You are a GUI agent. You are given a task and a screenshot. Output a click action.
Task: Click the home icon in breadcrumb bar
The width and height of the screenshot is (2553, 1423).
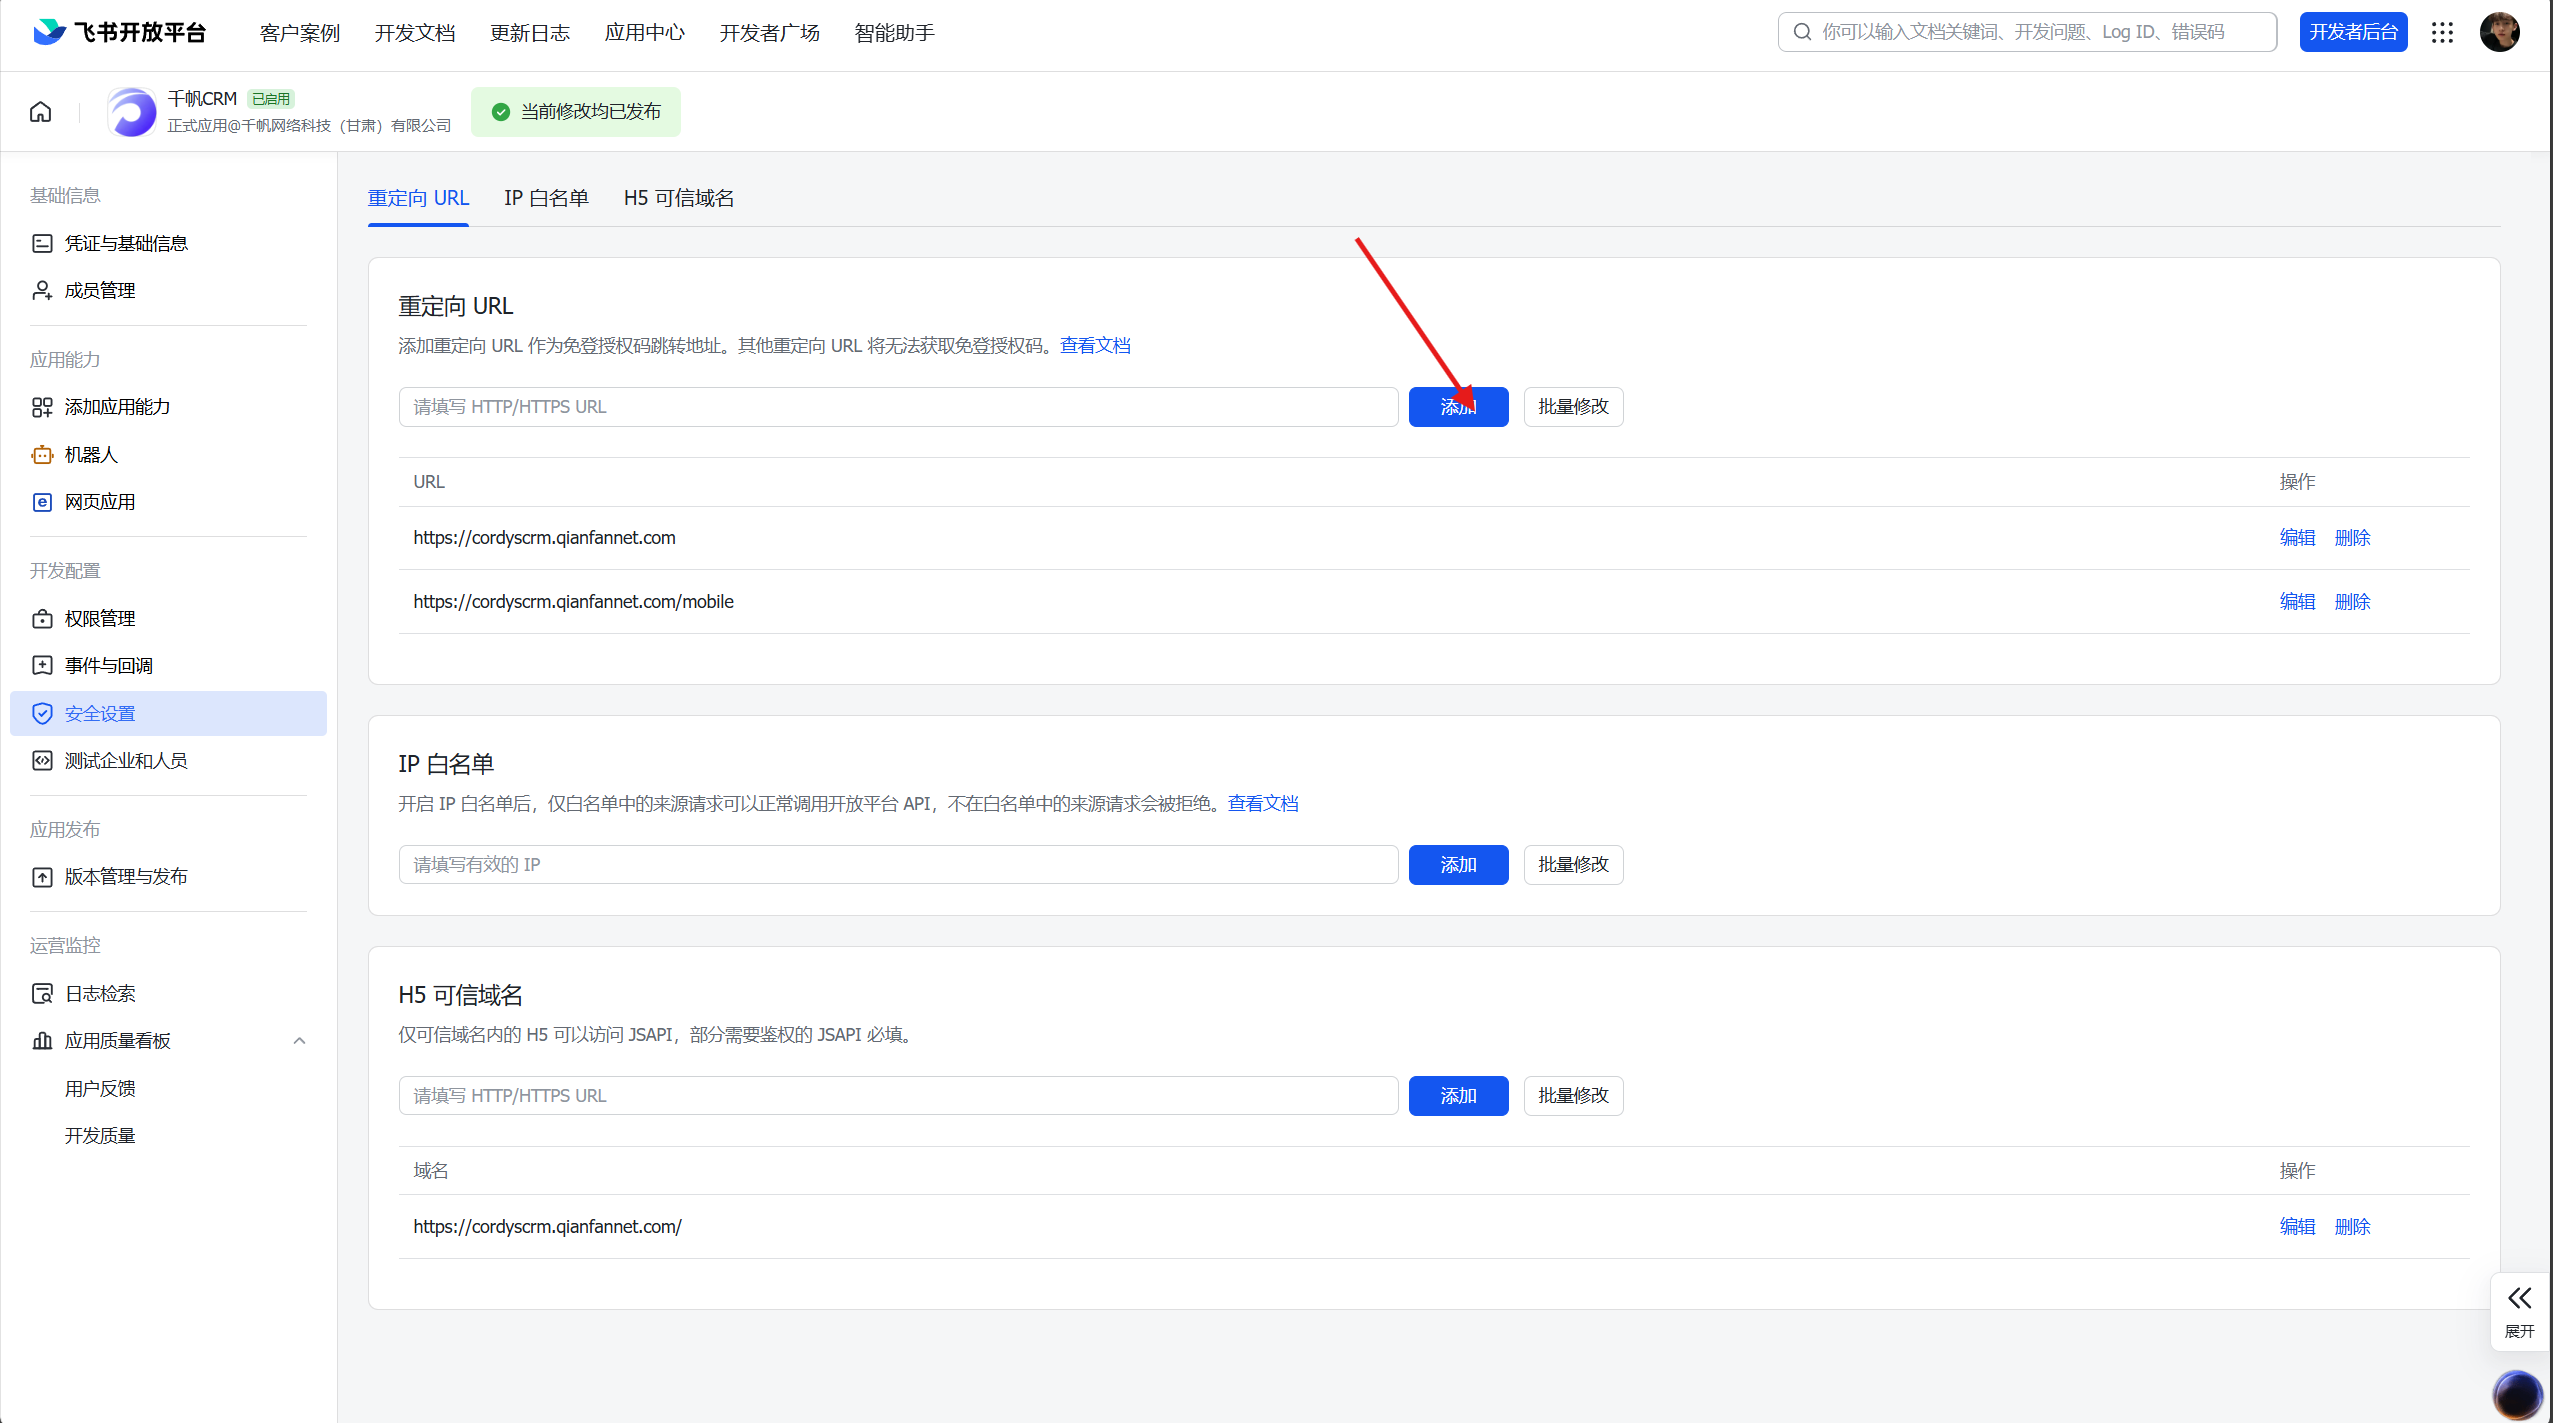point(40,111)
